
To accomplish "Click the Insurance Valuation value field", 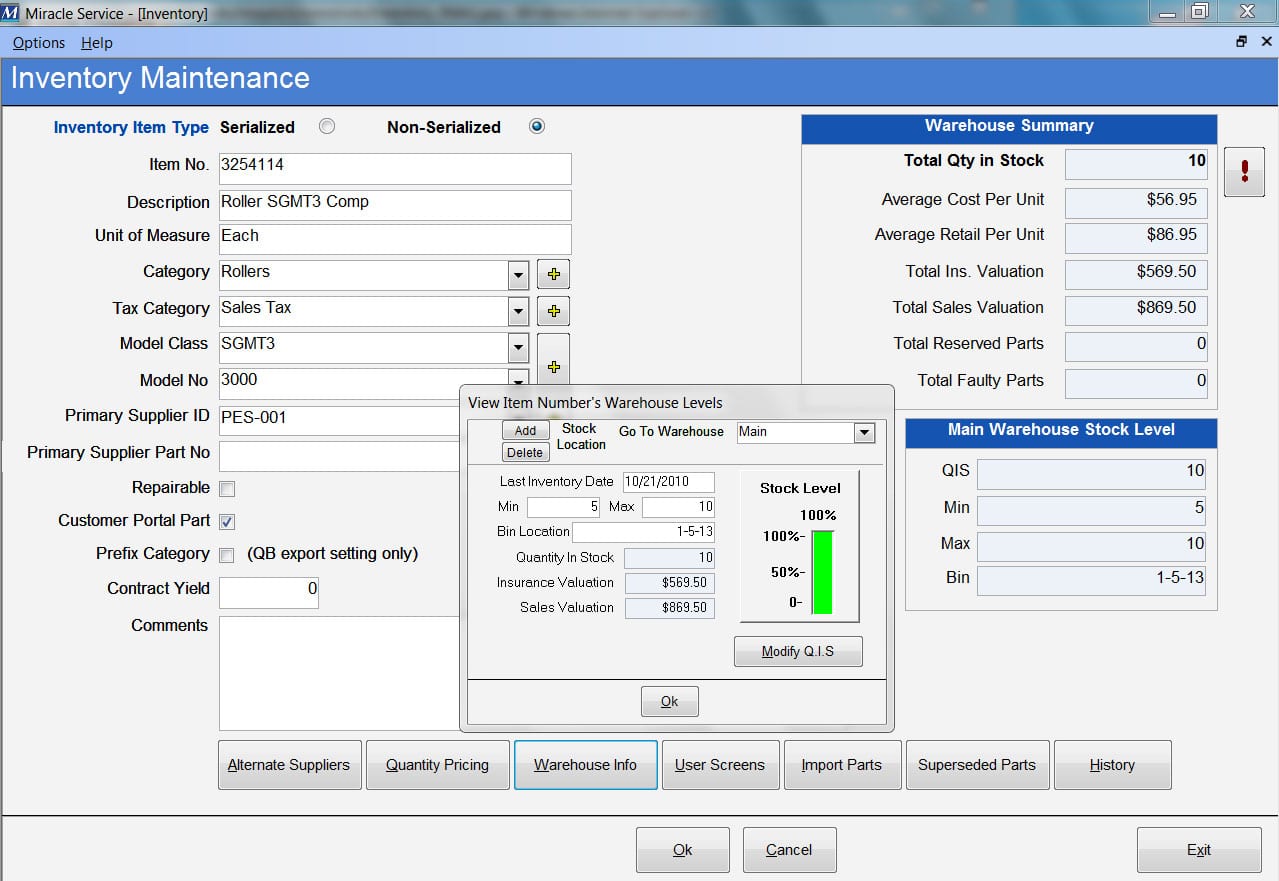I will point(669,583).
